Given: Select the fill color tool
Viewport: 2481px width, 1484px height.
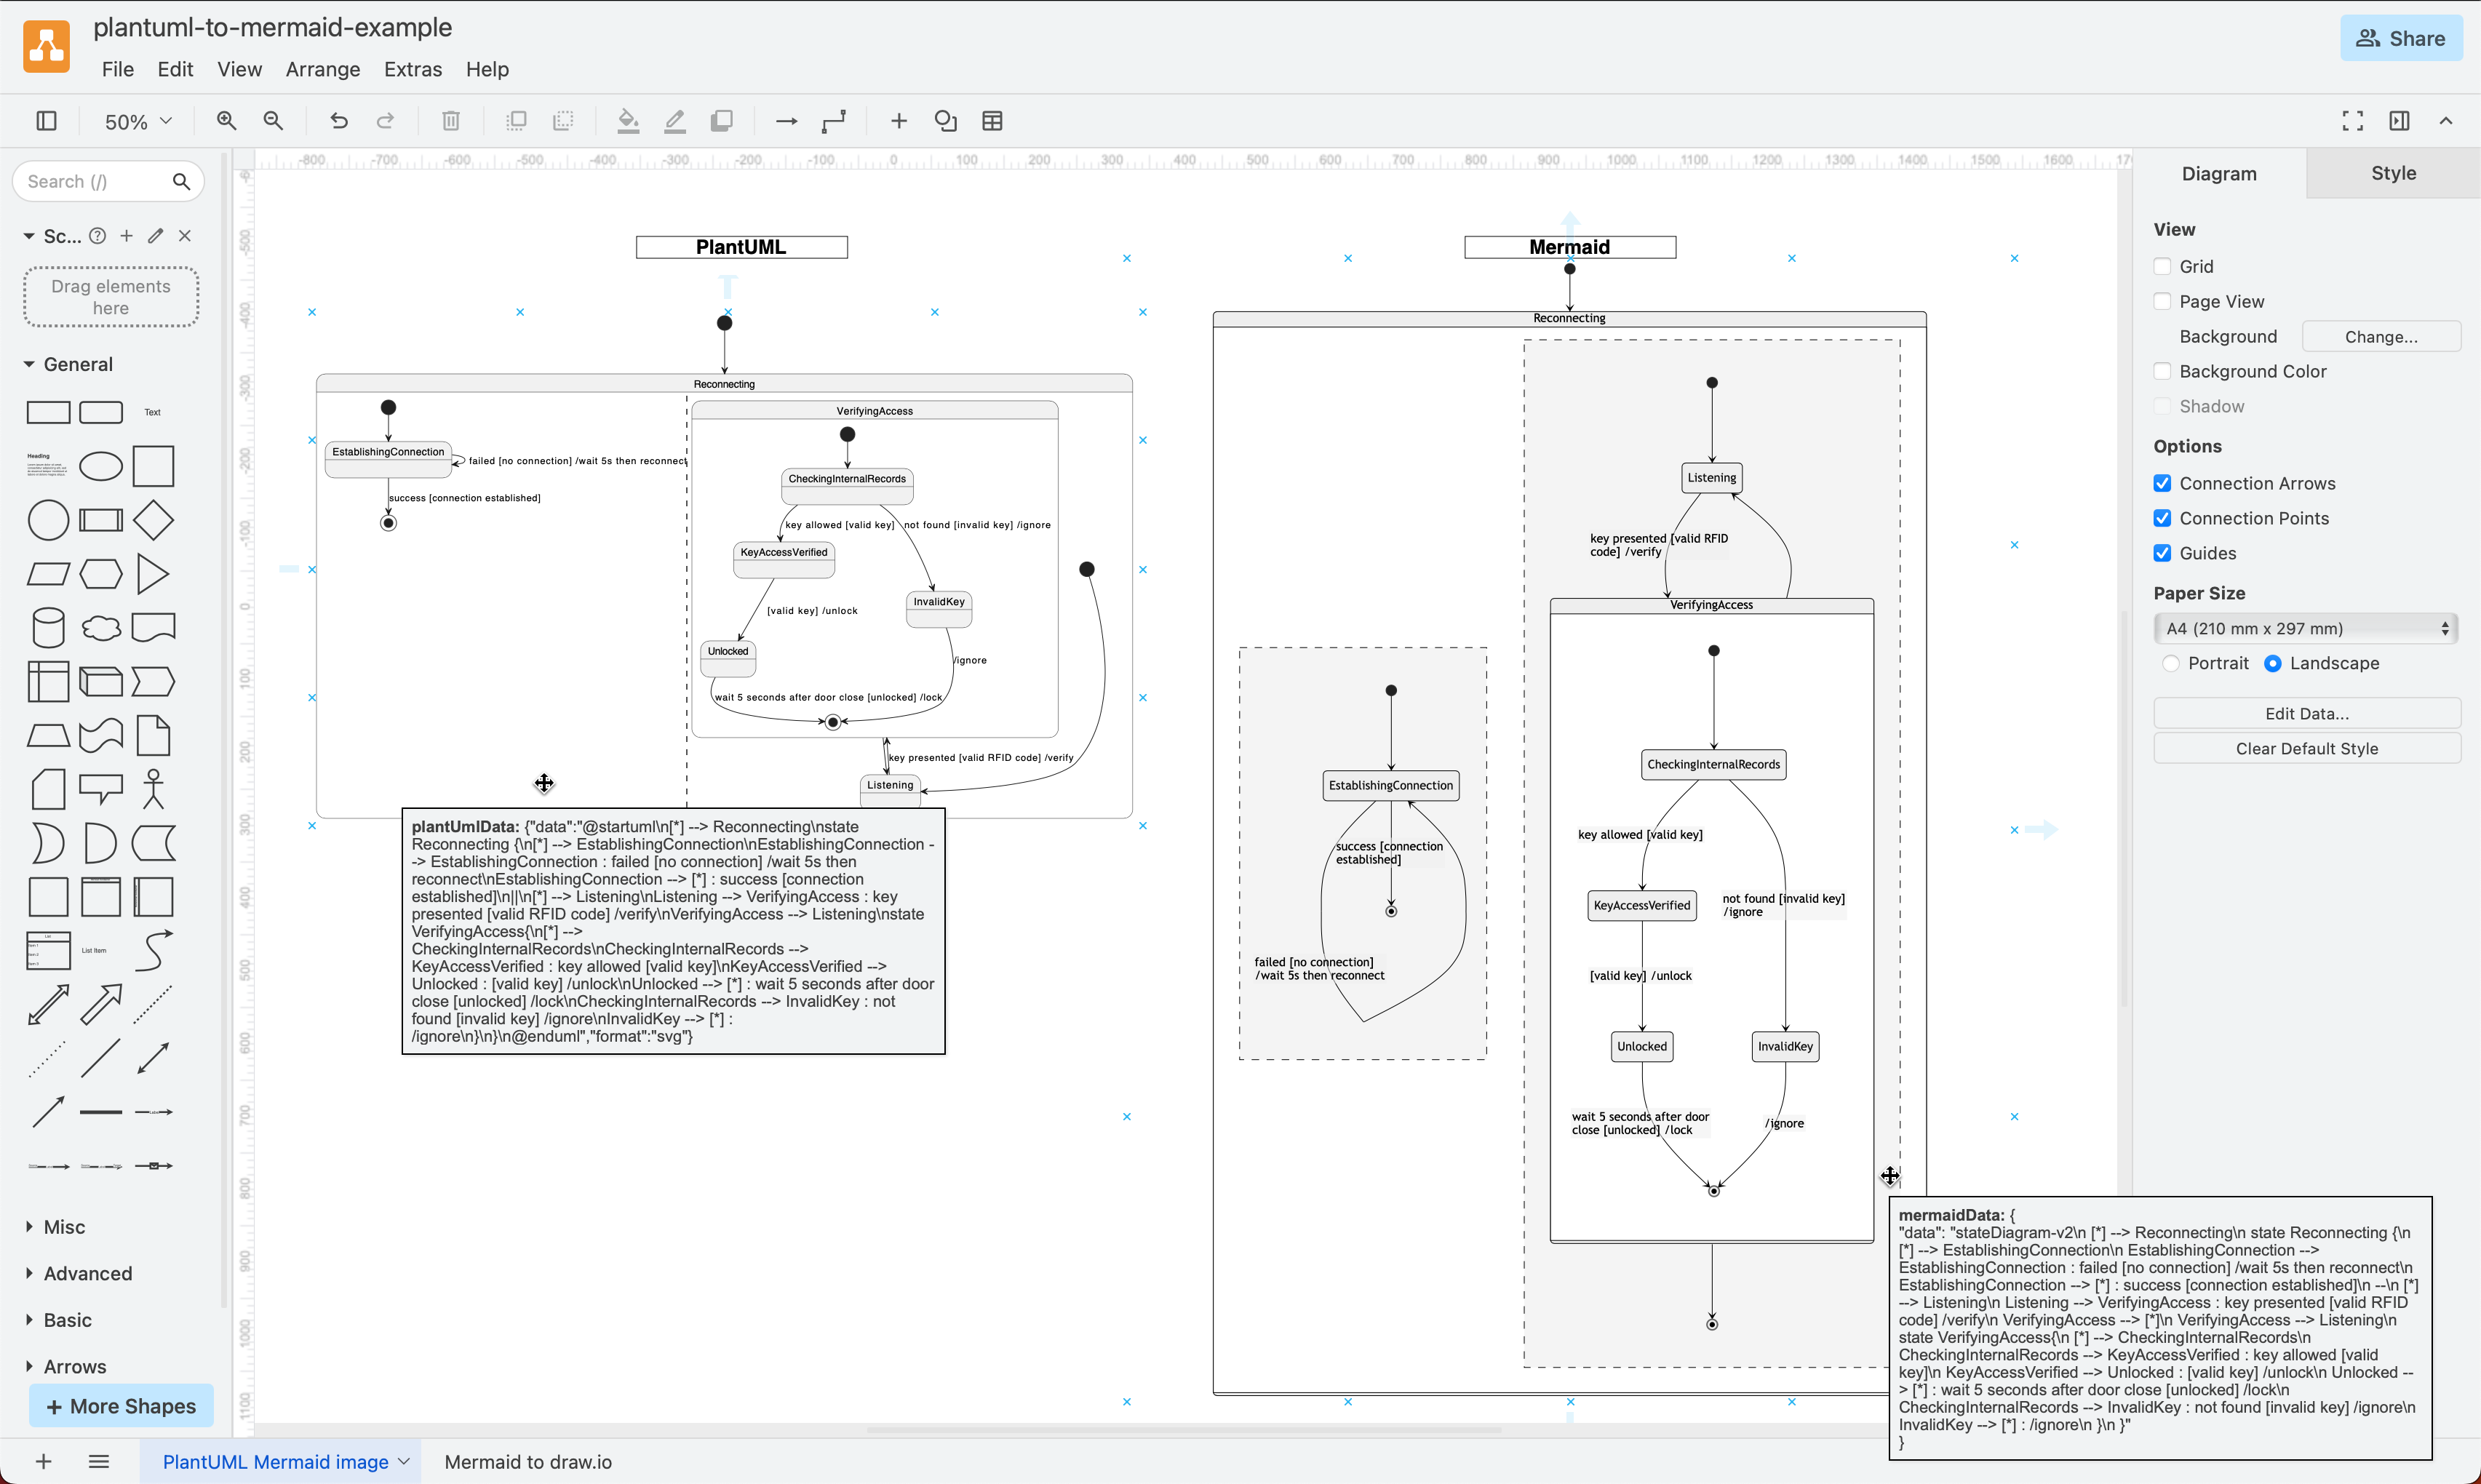Looking at the screenshot, I should coord(628,120).
